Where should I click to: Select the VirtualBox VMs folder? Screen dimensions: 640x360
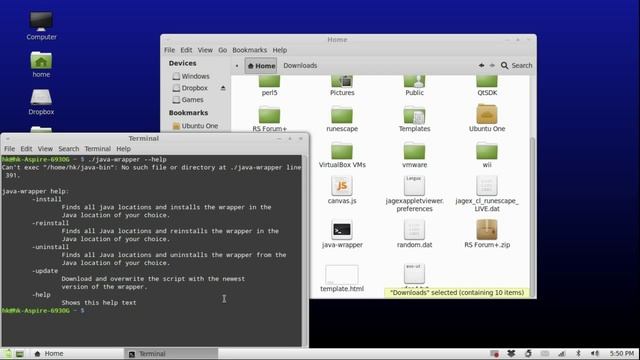click(342, 155)
